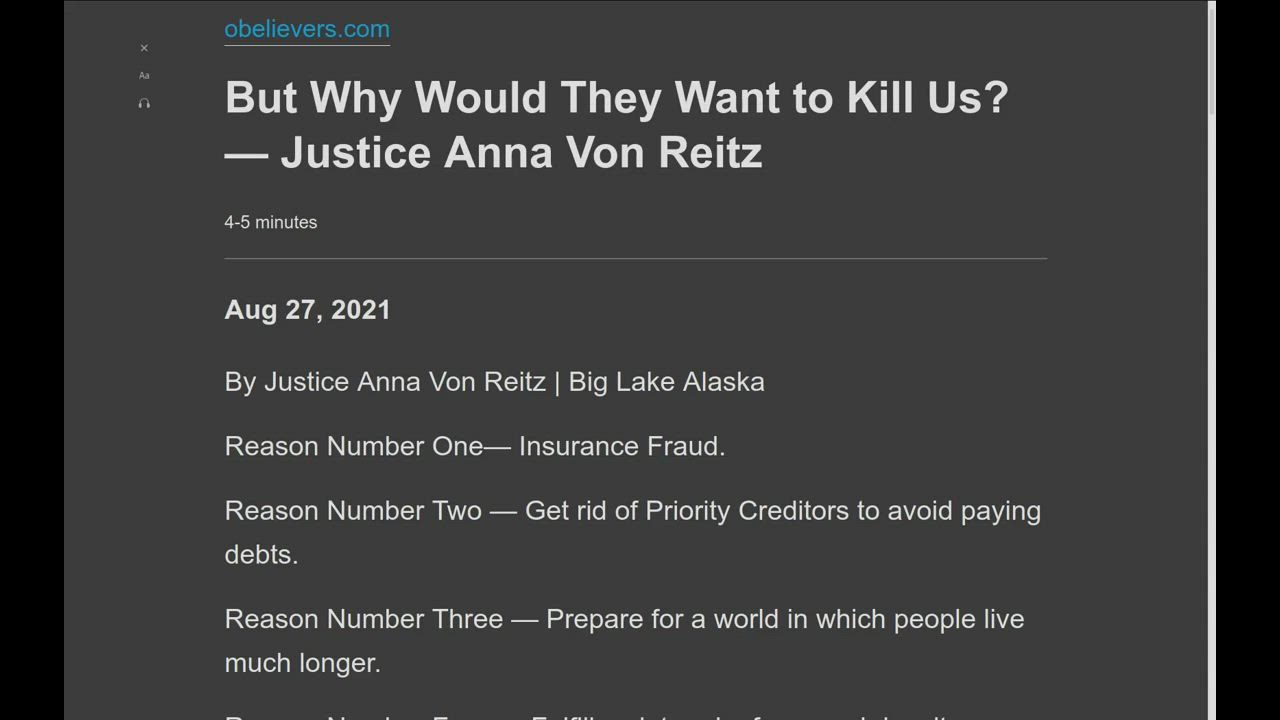The width and height of the screenshot is (1280, 720).
Task: Click the "By Justice Anna Von Reitz" byline
Action: (x=385, y=382)
